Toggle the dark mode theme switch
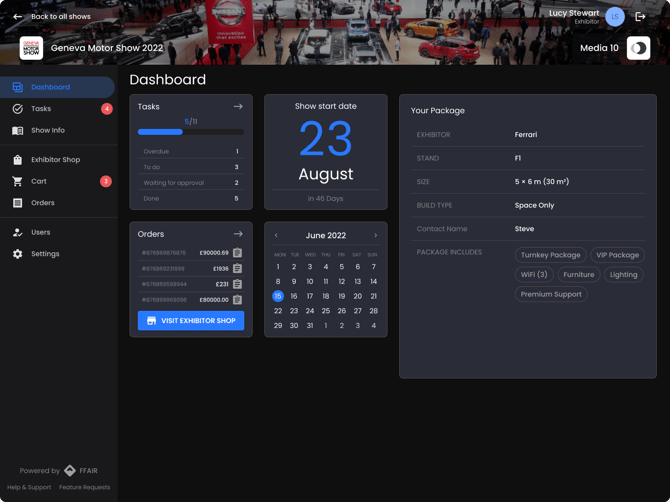 pos(638,48)
